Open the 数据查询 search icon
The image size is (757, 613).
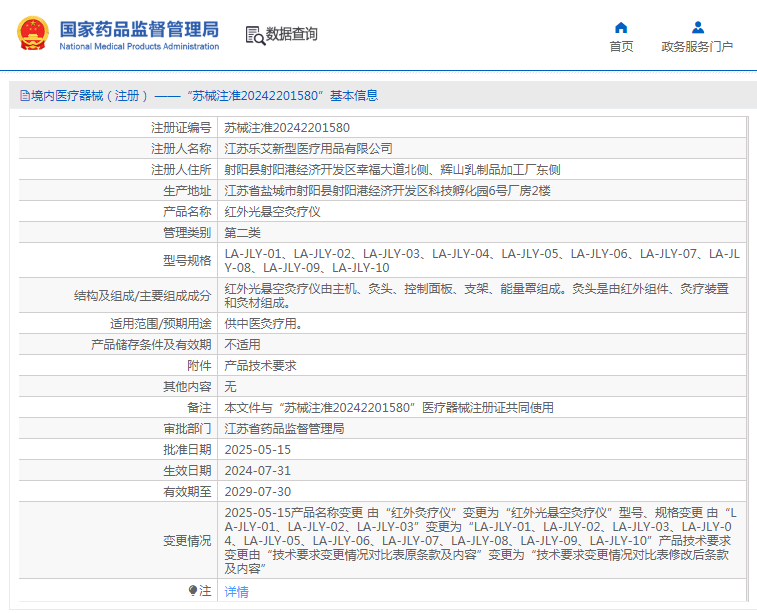(255, 35)
